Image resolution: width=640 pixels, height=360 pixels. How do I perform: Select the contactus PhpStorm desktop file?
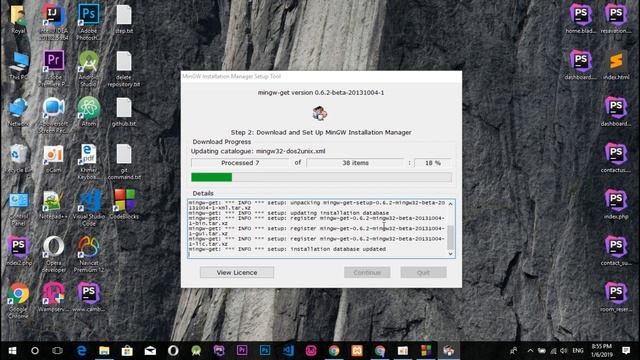click(616, 158)
